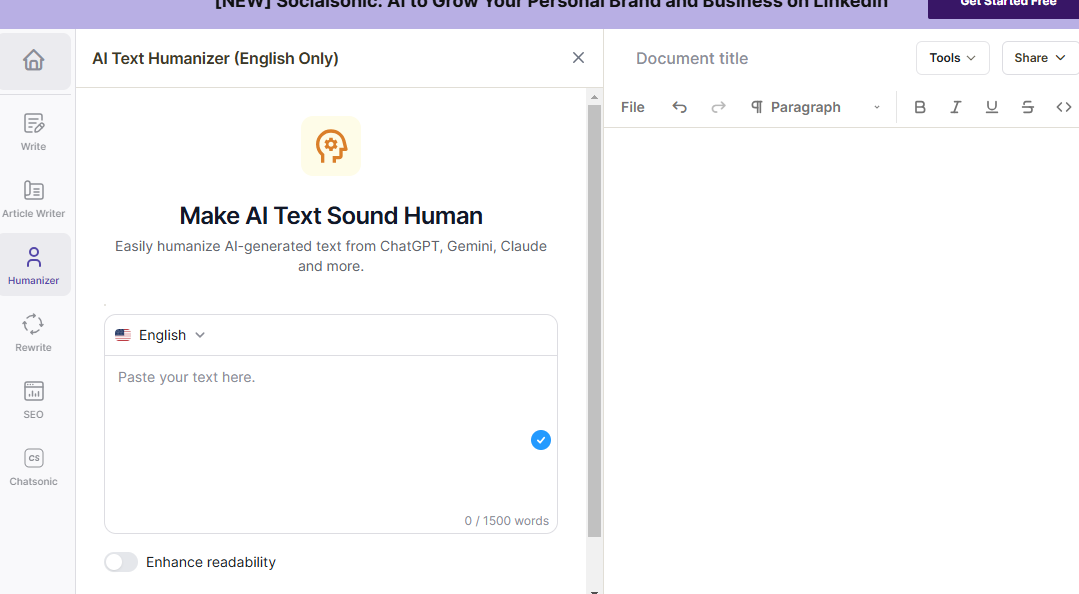The width and height of the screenshot is (1079, 594).
Task: Open the SEO tool in sidebar
Action: point(34,400)
